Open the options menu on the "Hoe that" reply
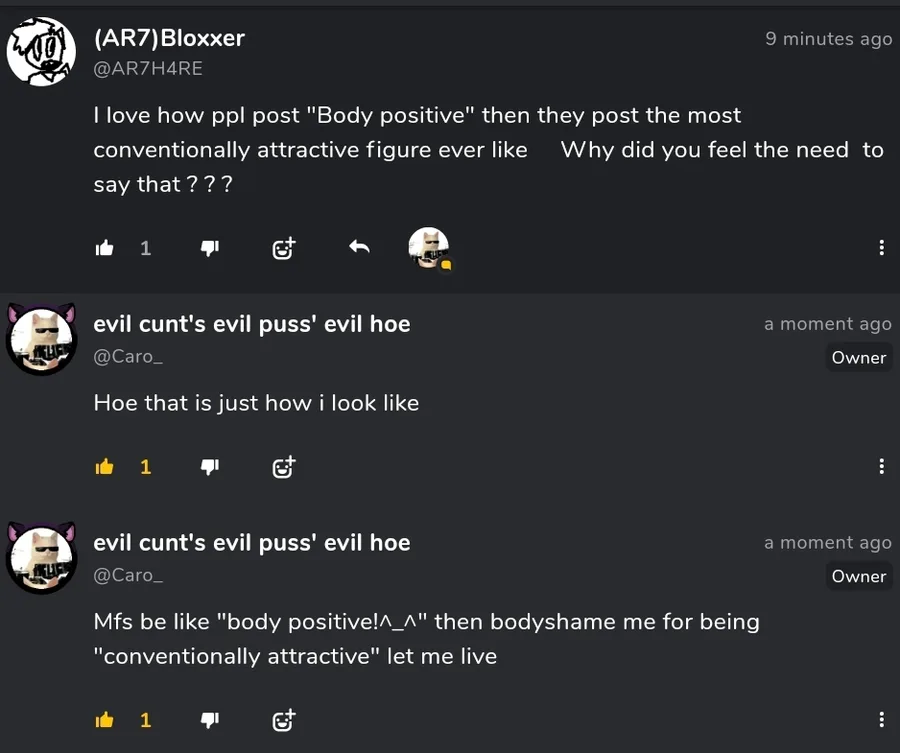Screen dimensions: 900x753 click(882, 466)
